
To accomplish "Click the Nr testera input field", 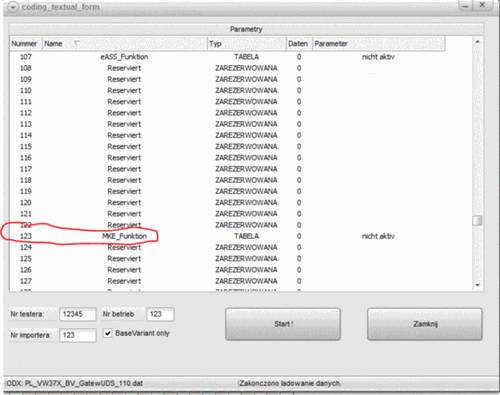I will point(78,314).
